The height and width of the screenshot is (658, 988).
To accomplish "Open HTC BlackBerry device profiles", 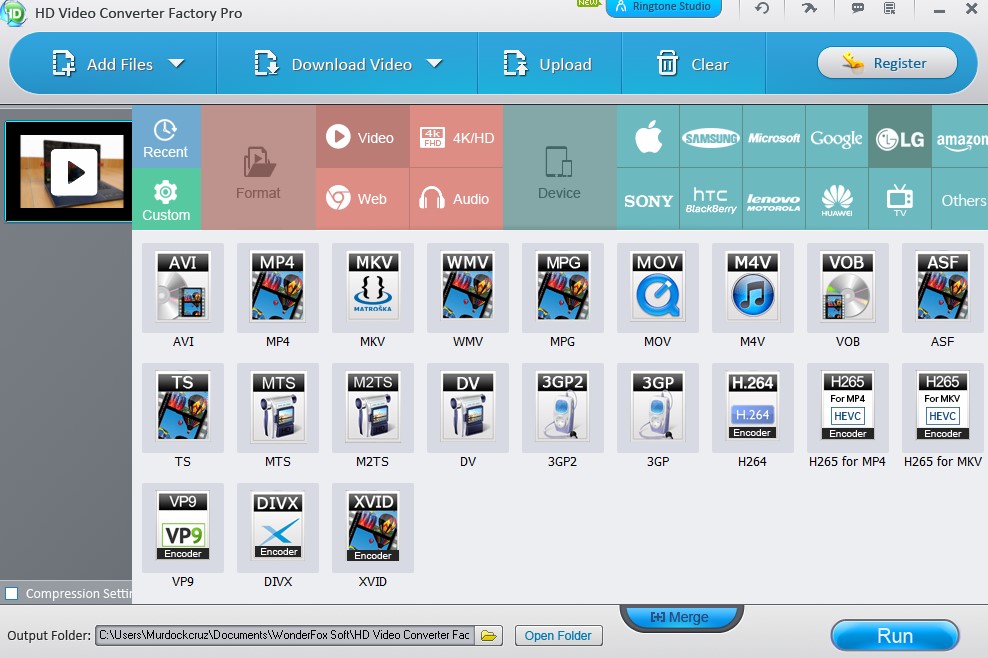I will (711, 199).
